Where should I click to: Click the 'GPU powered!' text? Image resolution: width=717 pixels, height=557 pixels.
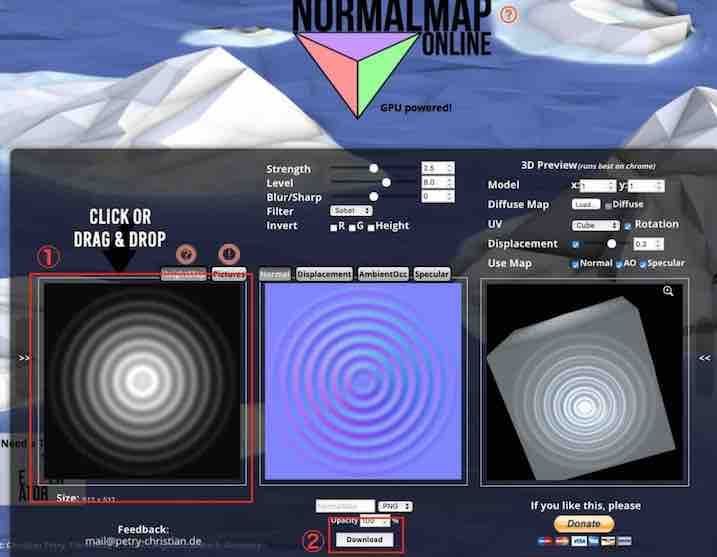(416, 108)
